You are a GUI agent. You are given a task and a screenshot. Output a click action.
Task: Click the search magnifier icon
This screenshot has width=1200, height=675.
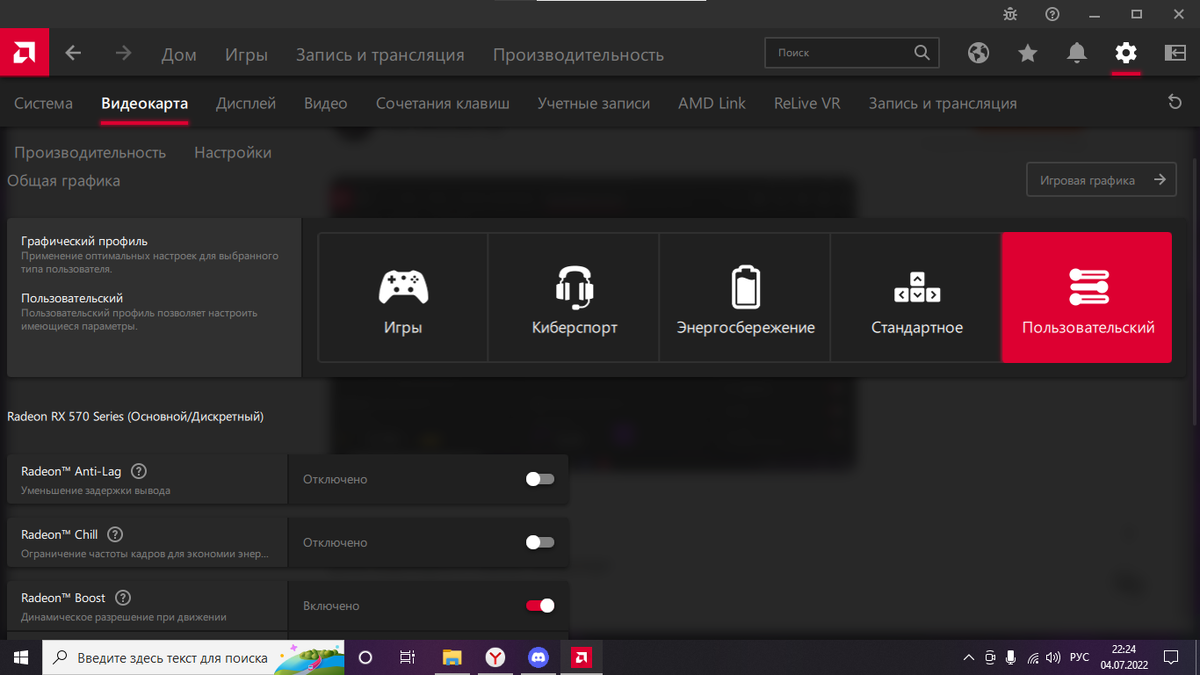(921, 53)
